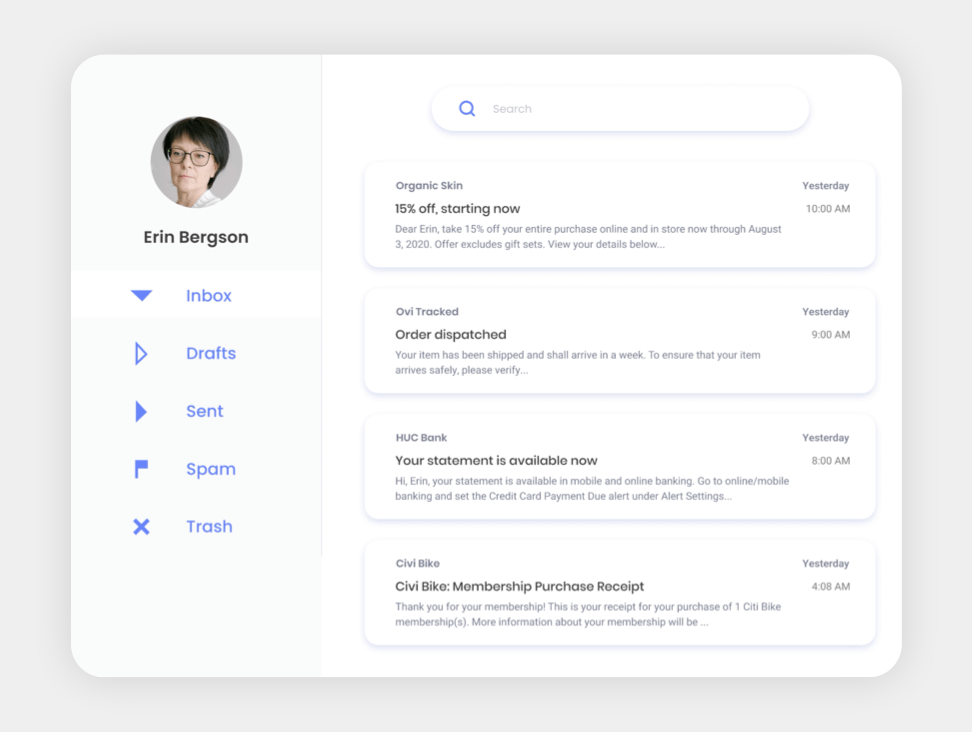Click the Sent solid triangle icon

[x=141, y=411]
